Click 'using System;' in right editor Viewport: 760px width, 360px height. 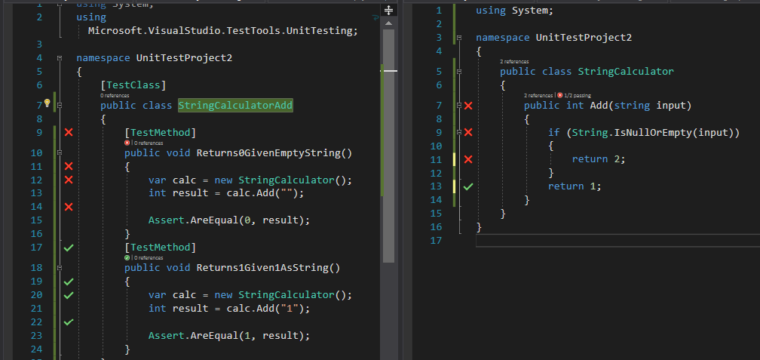point(514,11)
